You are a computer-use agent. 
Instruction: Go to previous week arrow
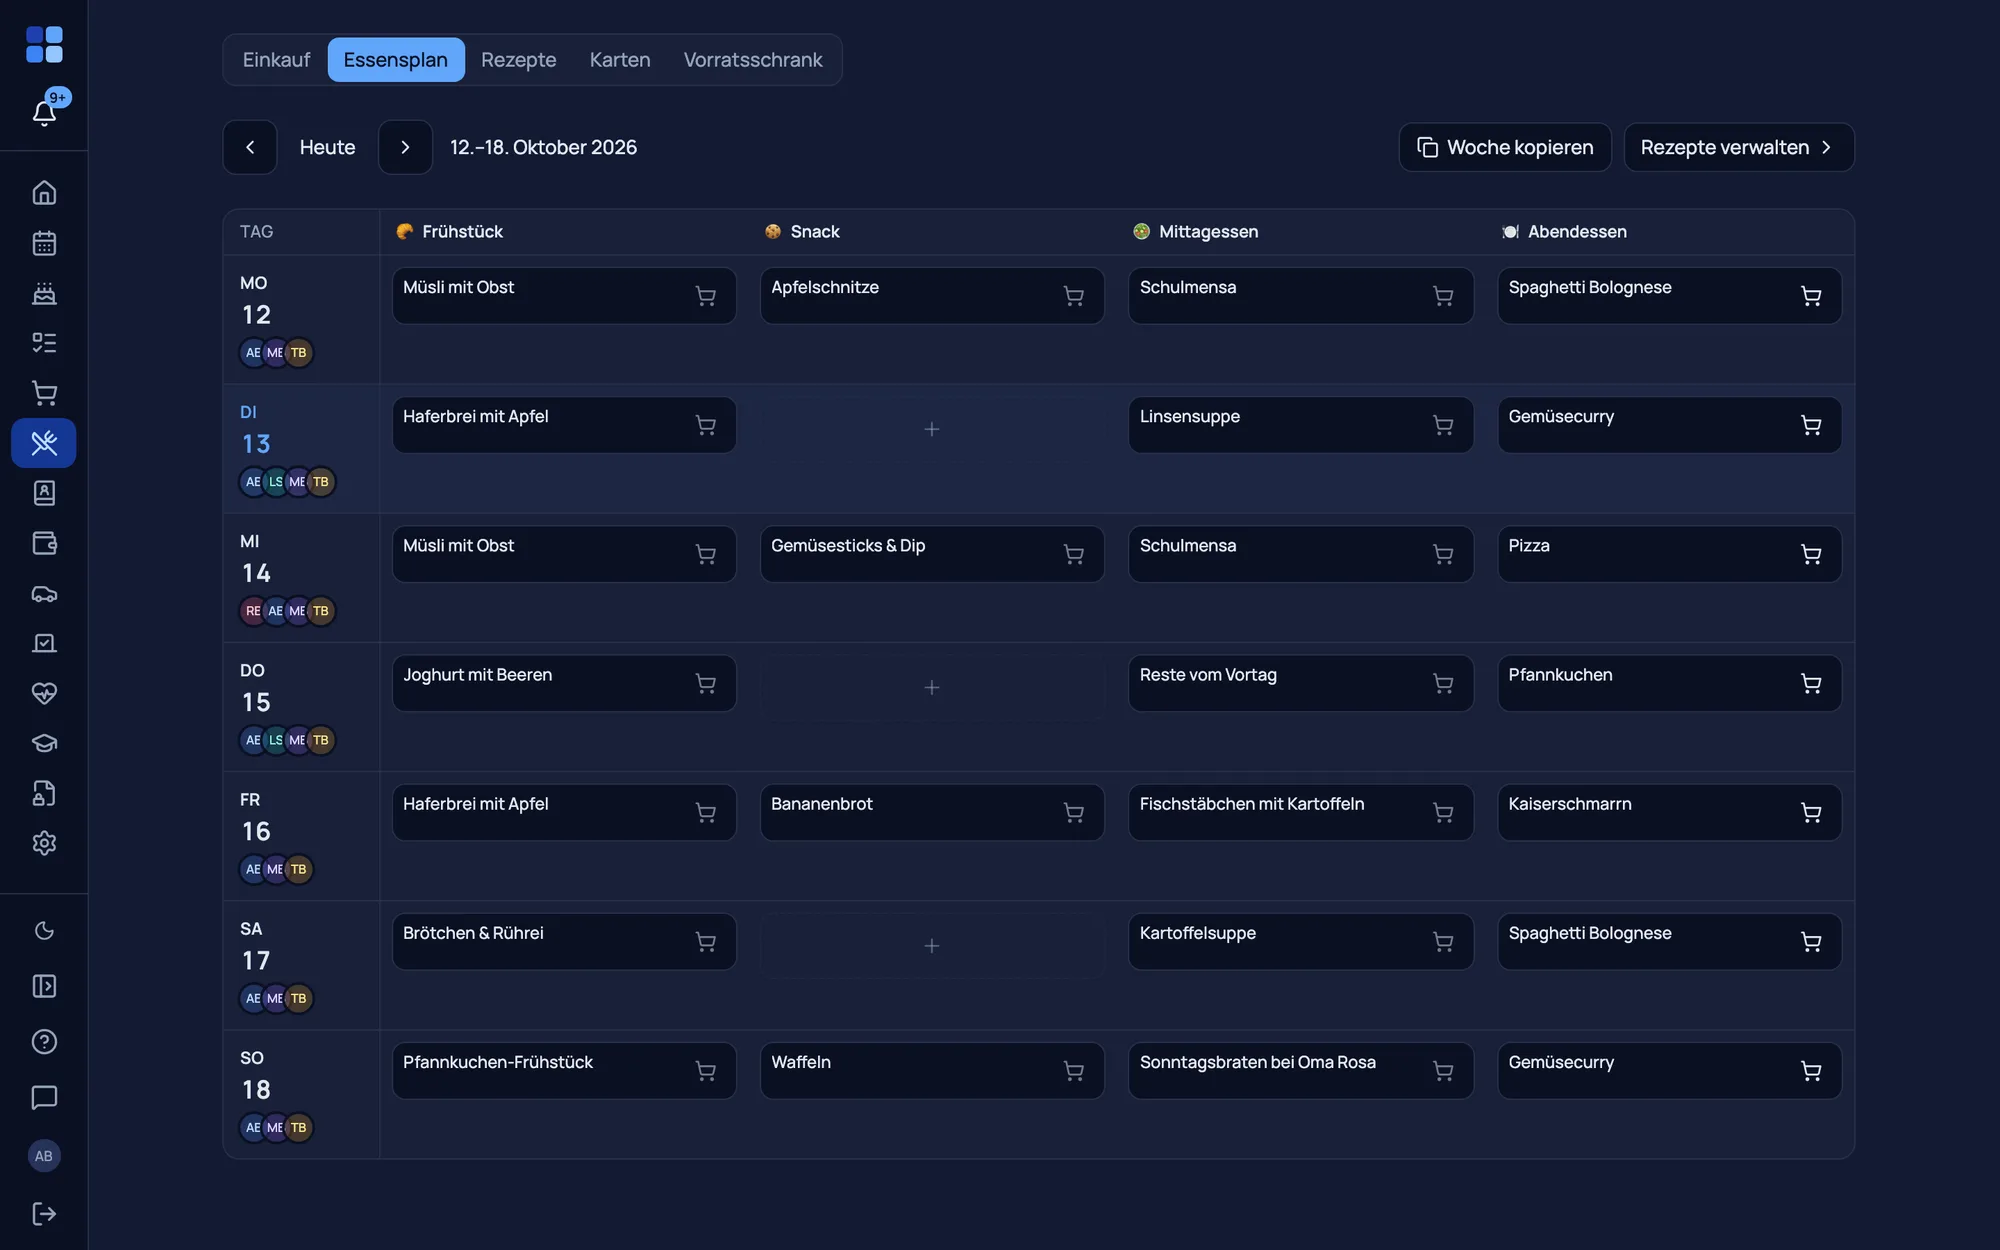point(250,147)
